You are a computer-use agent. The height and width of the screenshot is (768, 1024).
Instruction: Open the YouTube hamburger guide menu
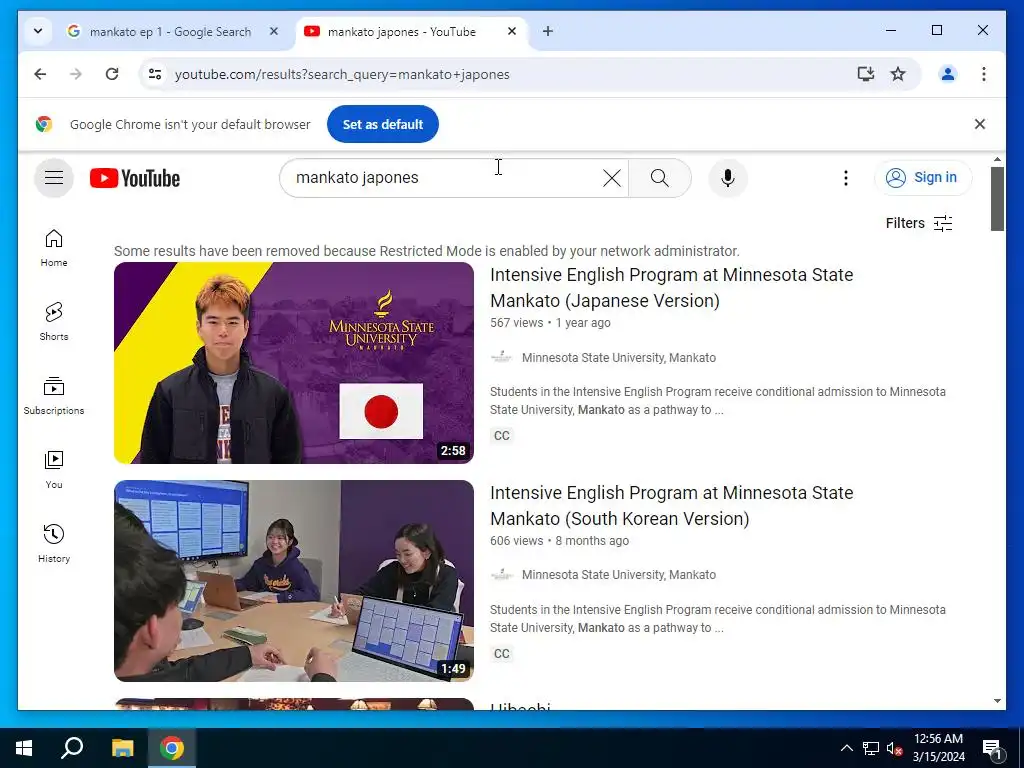(54, 178)
